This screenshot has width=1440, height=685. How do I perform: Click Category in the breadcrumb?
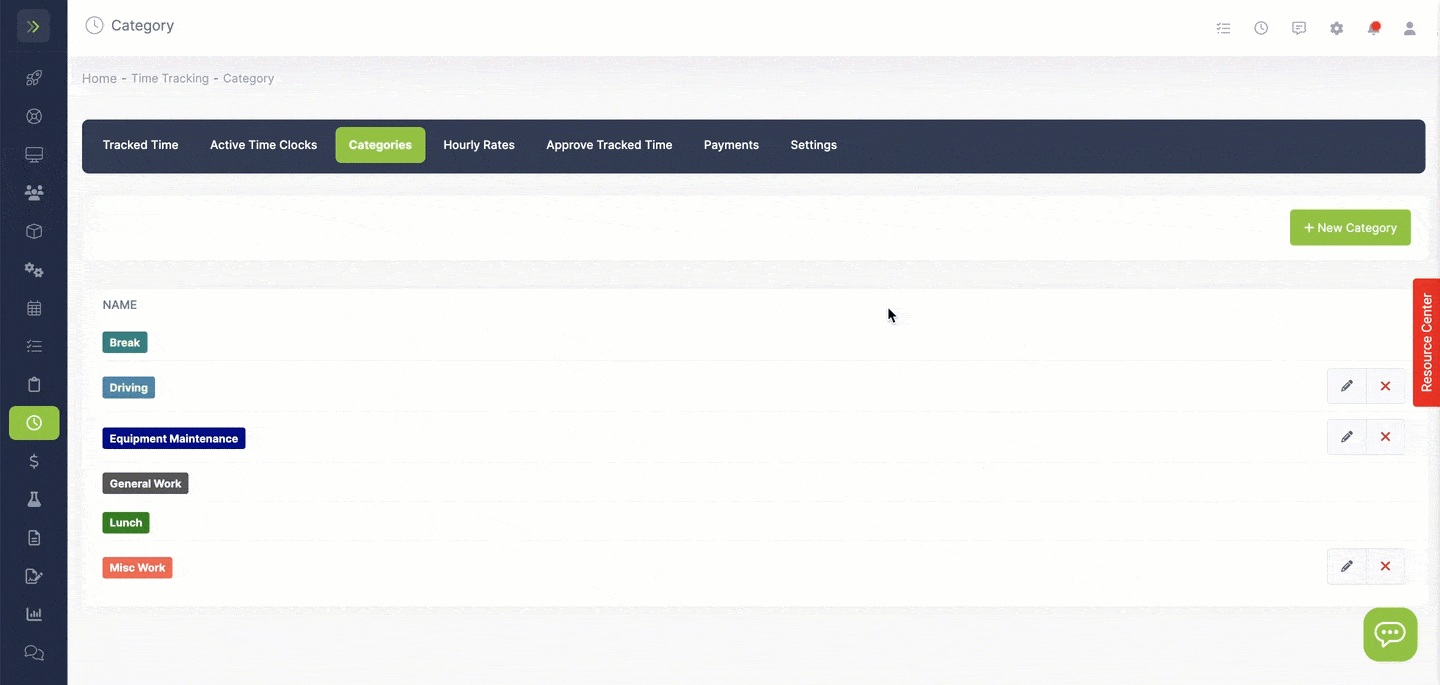tap(248, 78)
